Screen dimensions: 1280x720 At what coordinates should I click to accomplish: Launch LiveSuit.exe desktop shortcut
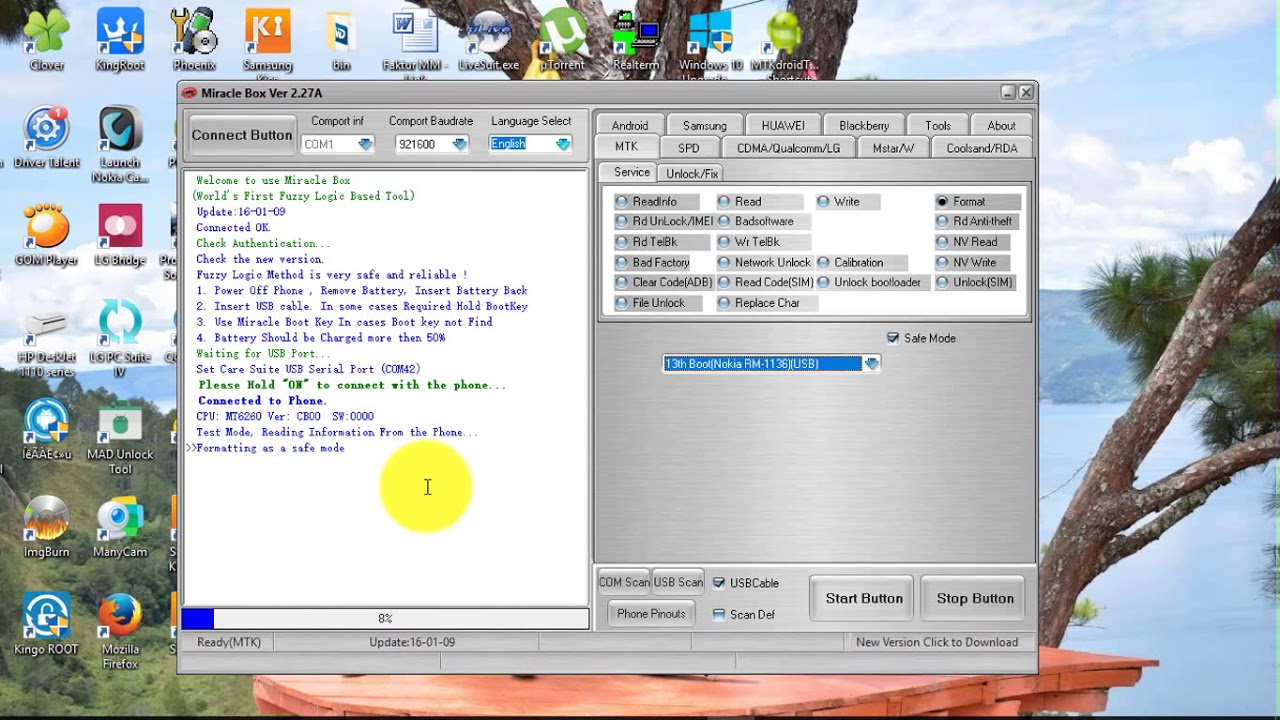point(488,40)
